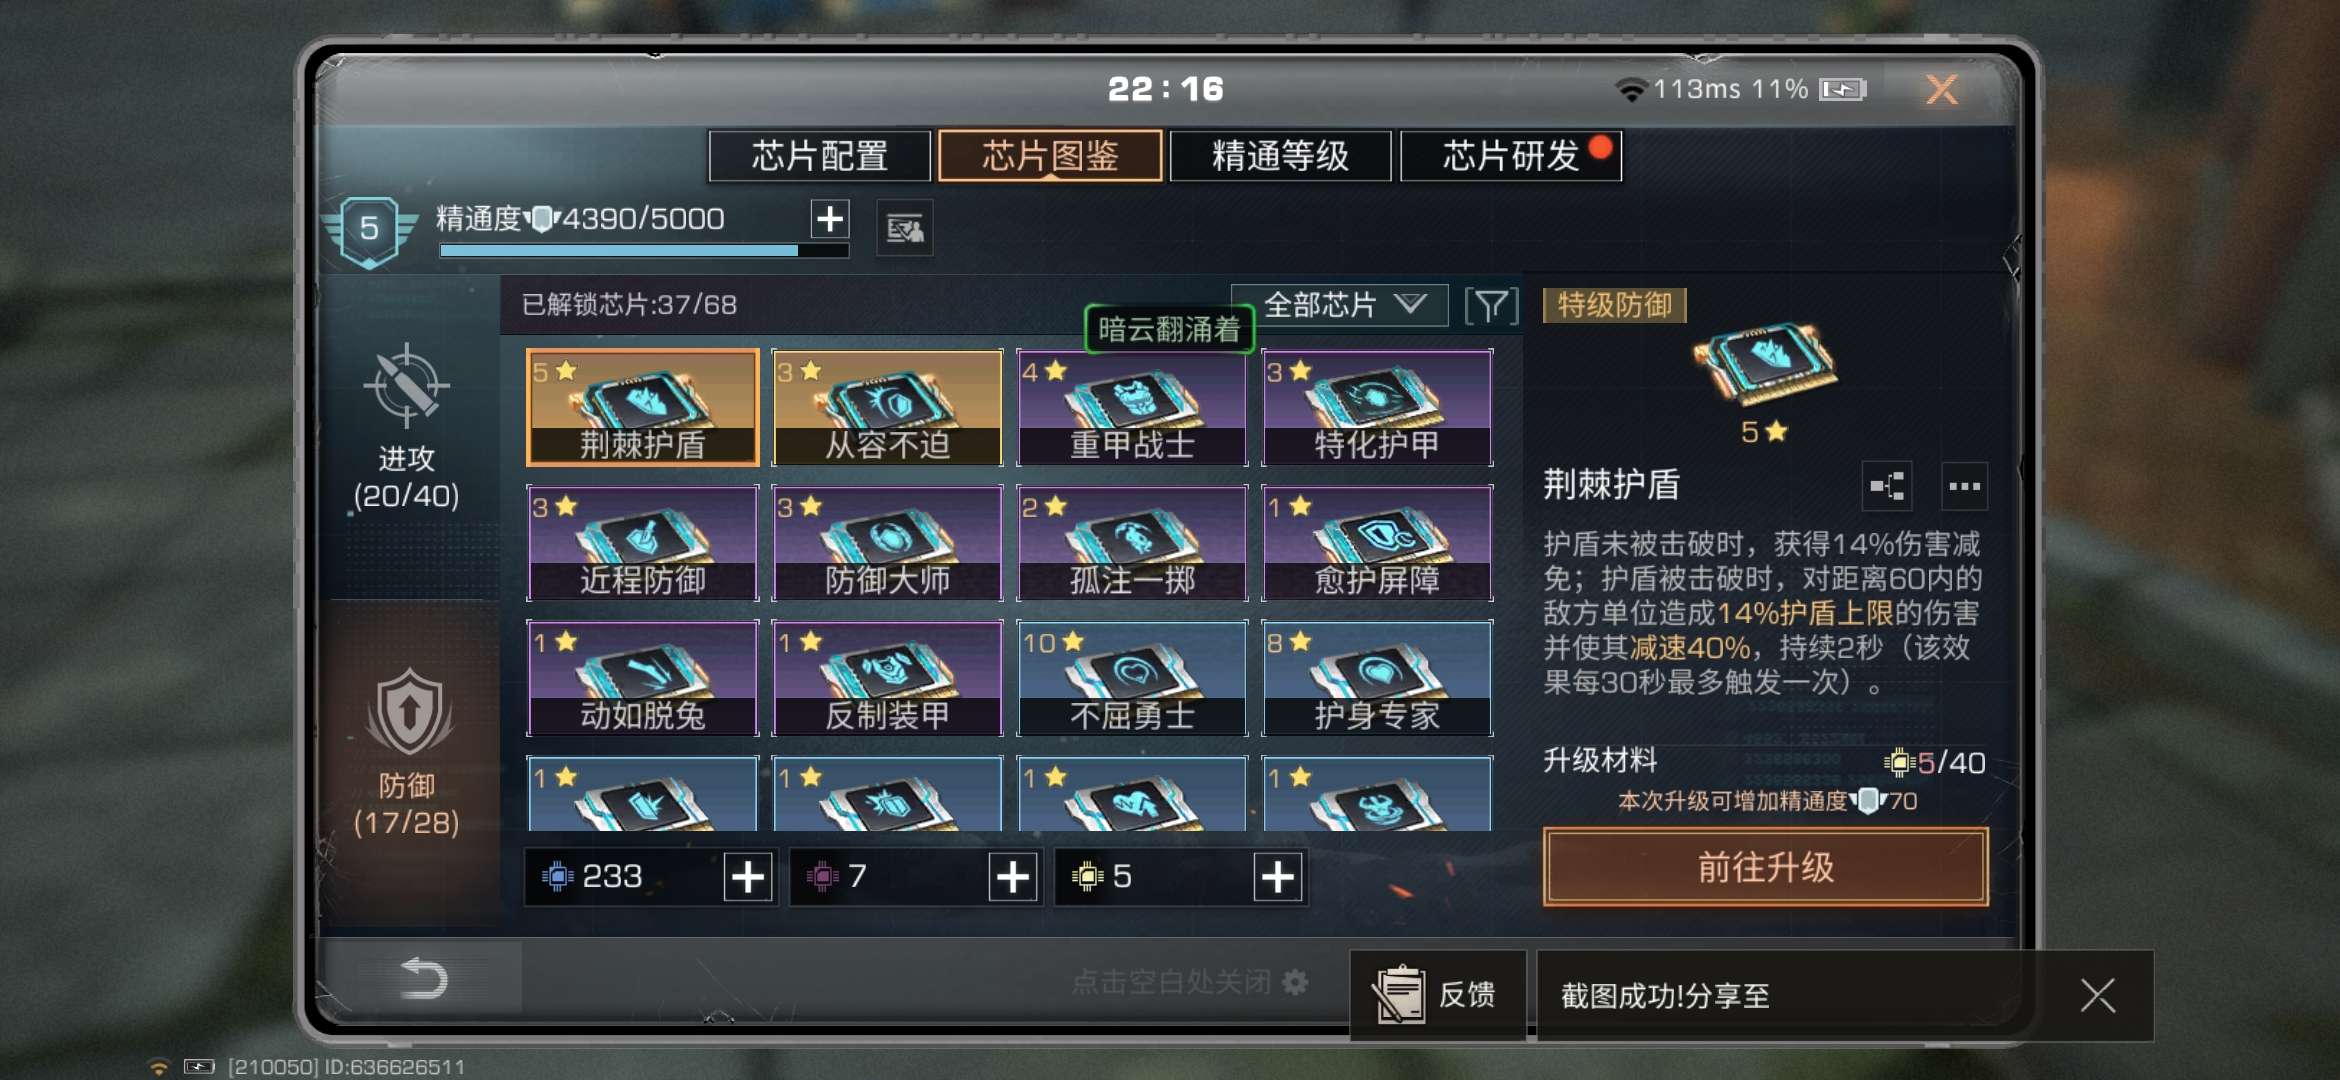Add more gold chips (5) with plus
The width and height of the screenshot is (2340, 1080).
click(1278, 877)
